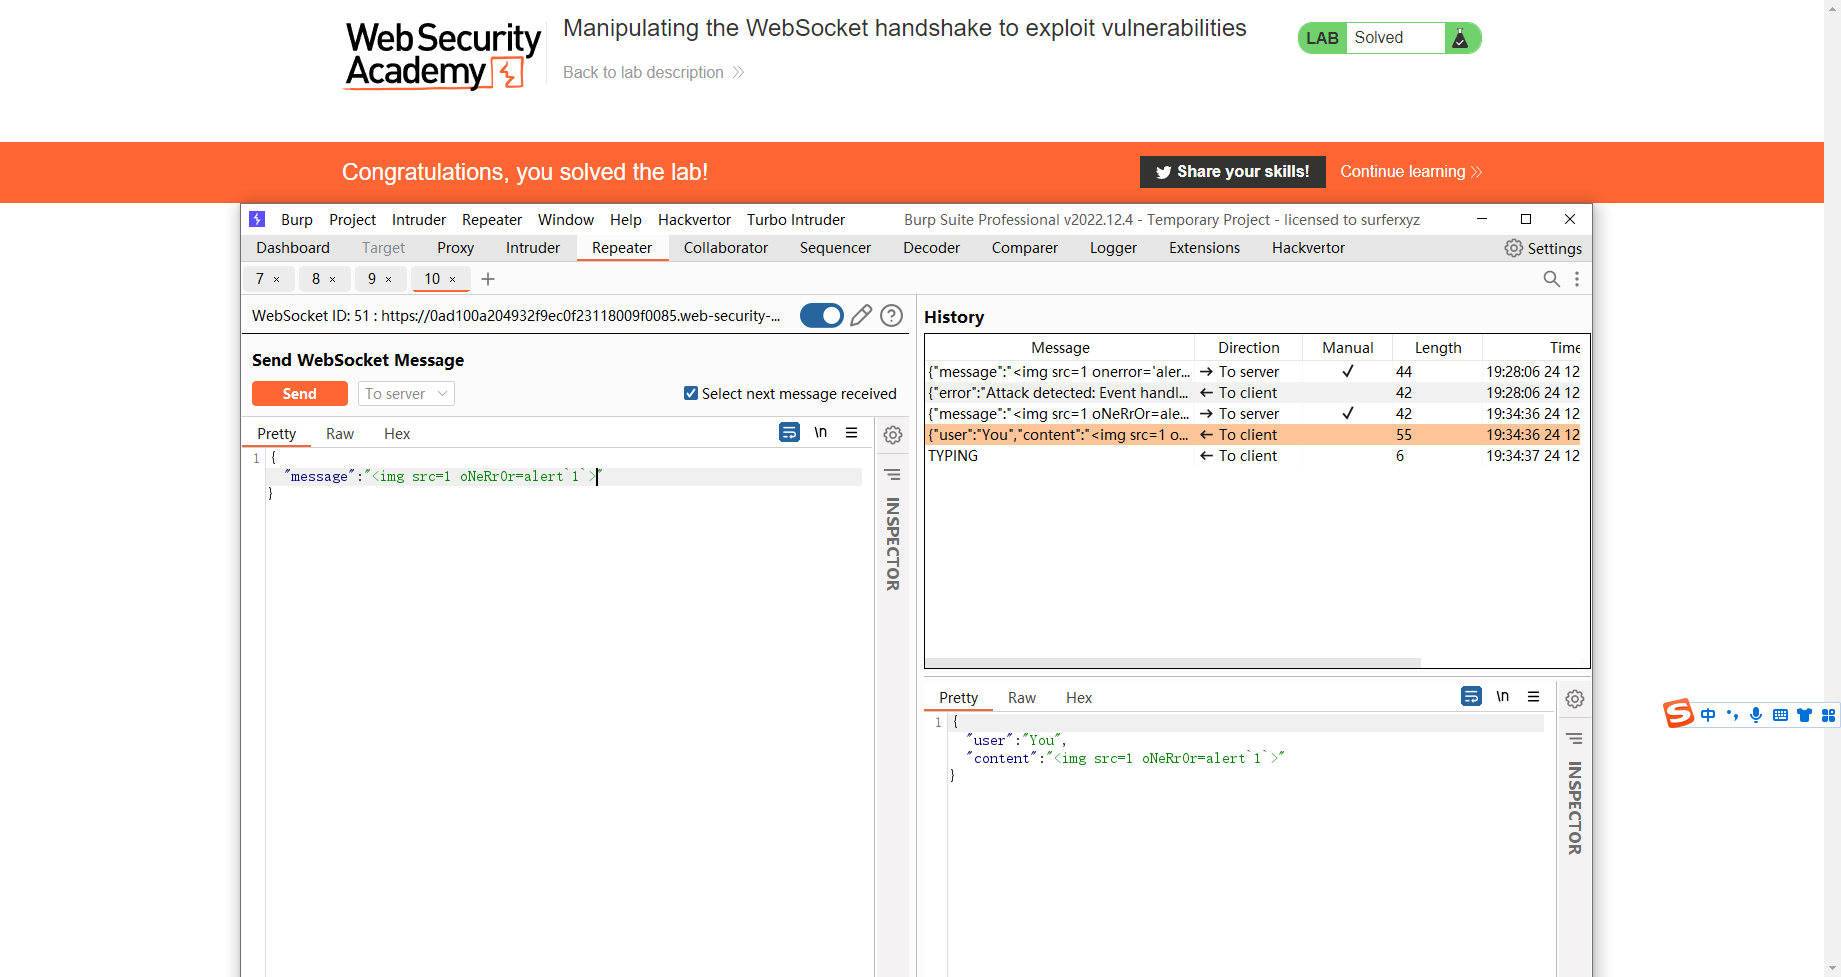Enable word wrap in Send message editor
Image resolution: width=1841 pixels, height=977 pixels.
pos(789,432)
